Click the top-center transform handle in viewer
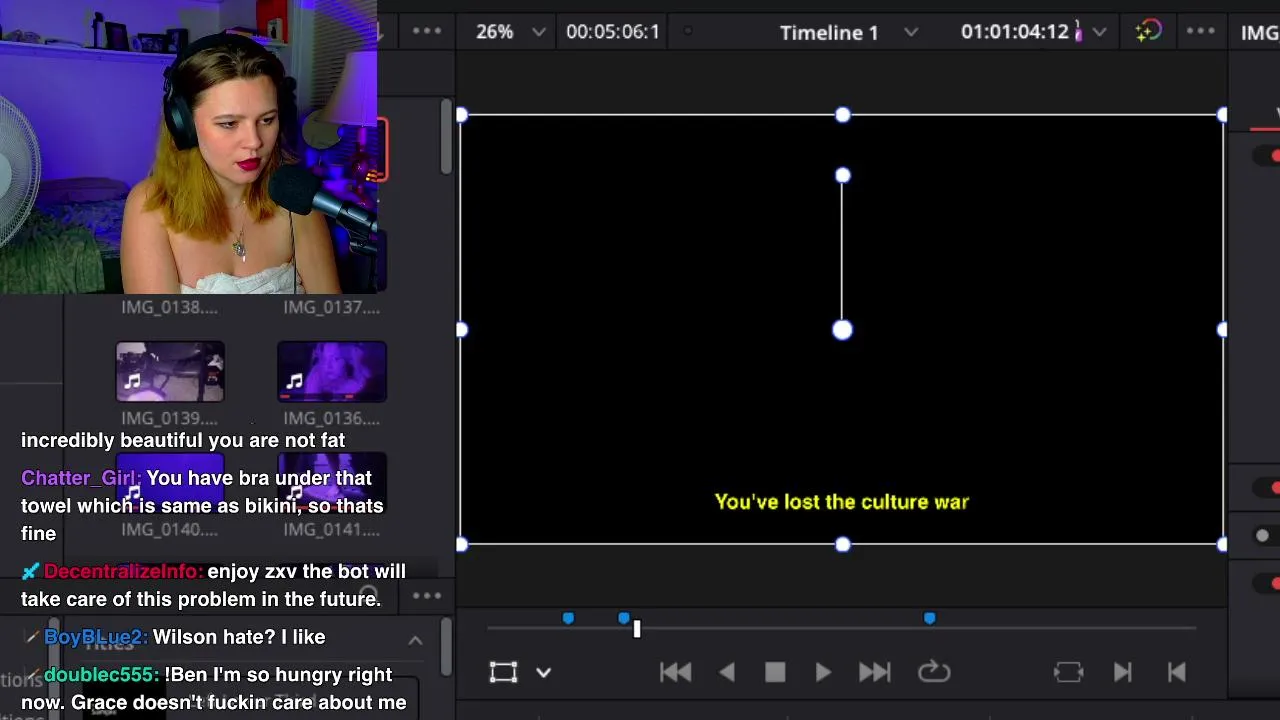The height and width of the screenshot is (720, 1280). (843, 115)
